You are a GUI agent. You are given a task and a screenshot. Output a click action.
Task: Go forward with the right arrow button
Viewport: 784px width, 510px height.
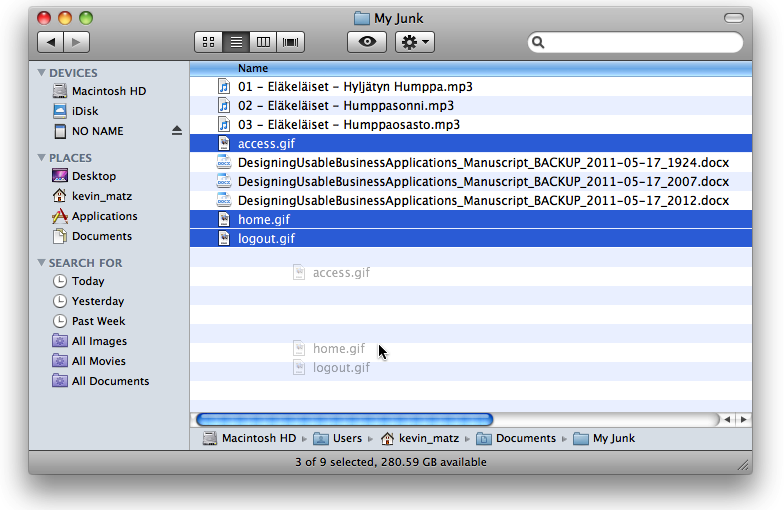coord(76,42)
